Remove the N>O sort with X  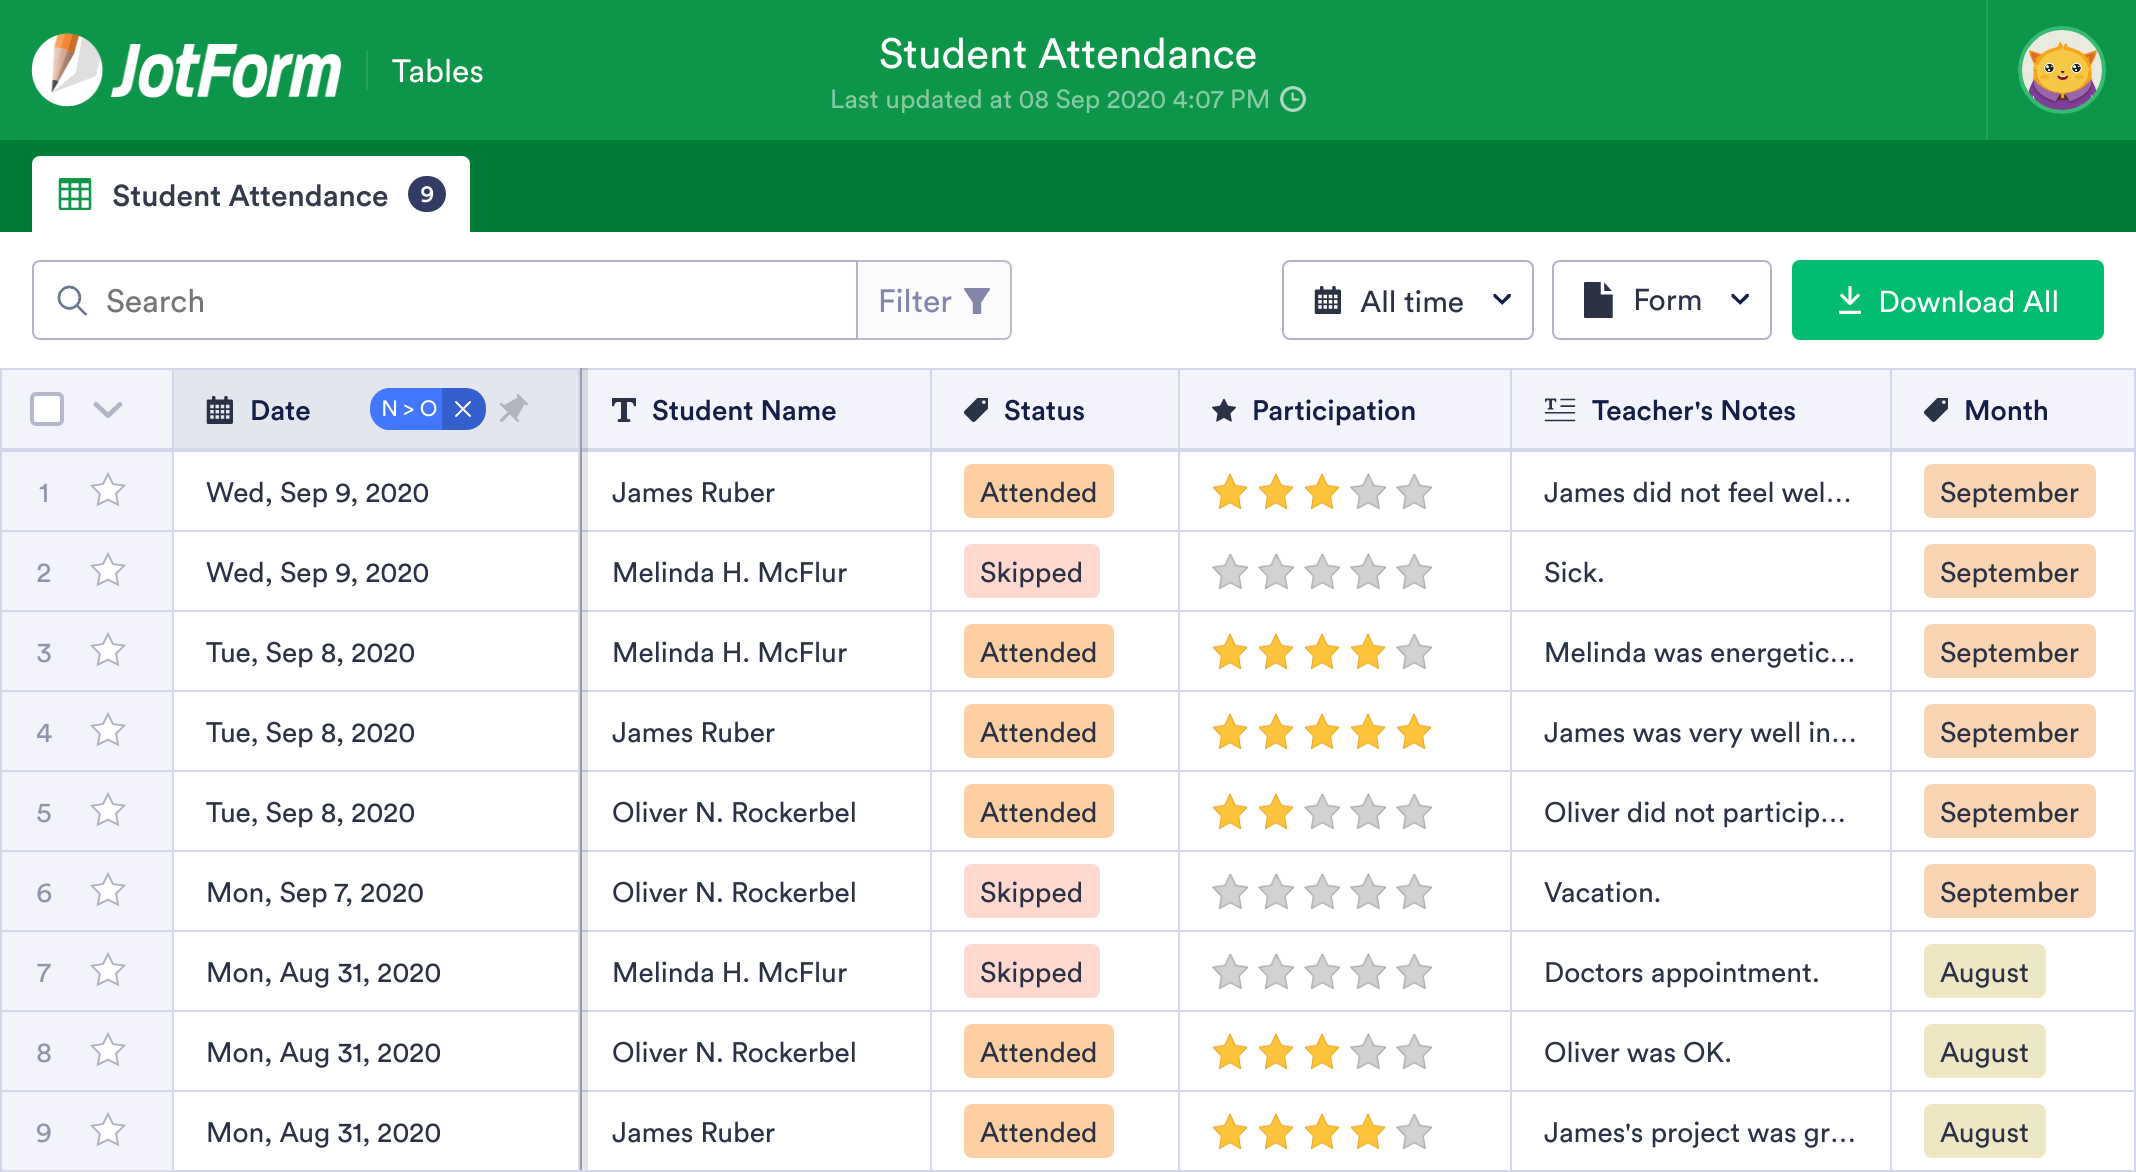(x=463, y=409)
